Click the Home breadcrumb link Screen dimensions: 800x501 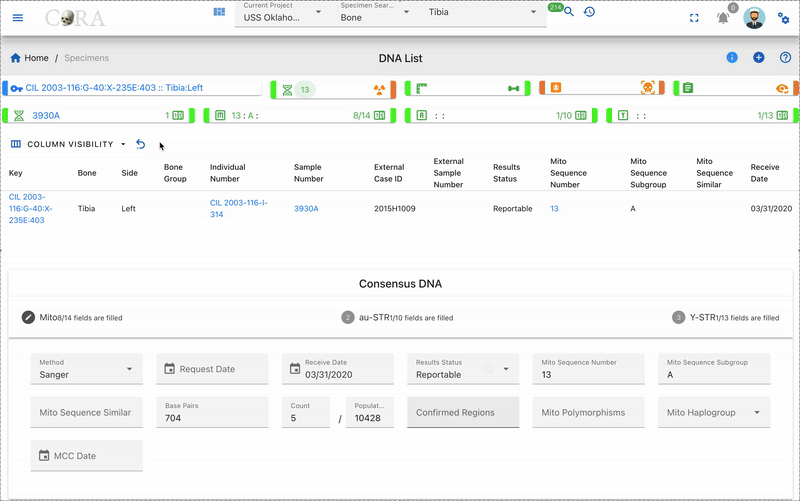[36, 58]
